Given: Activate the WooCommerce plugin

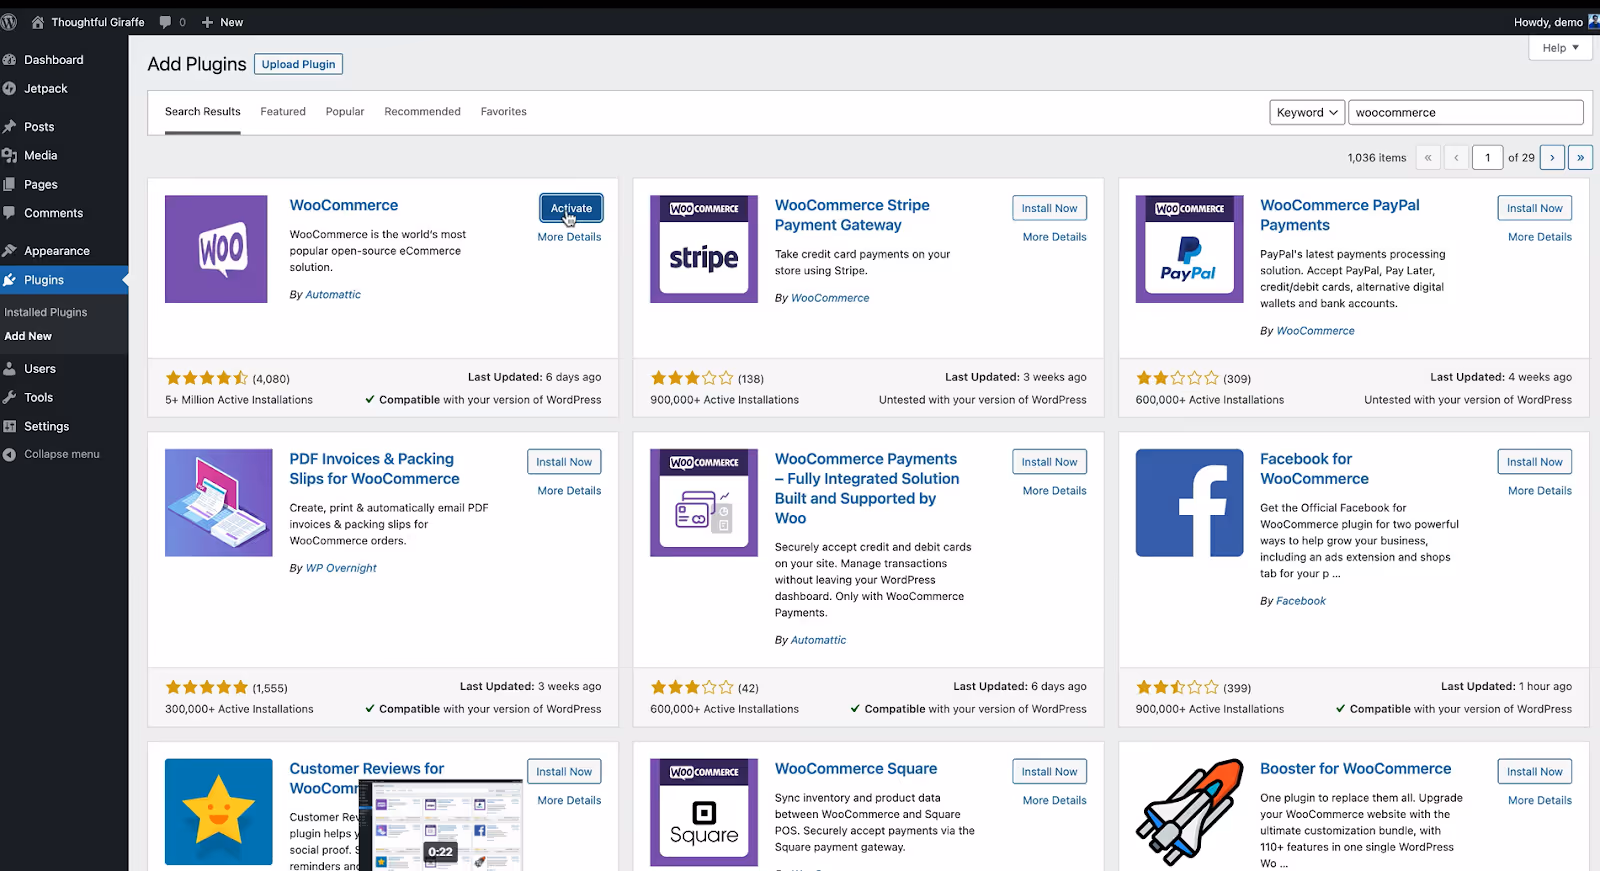Looking at the screenshot, I should point(571,208).
